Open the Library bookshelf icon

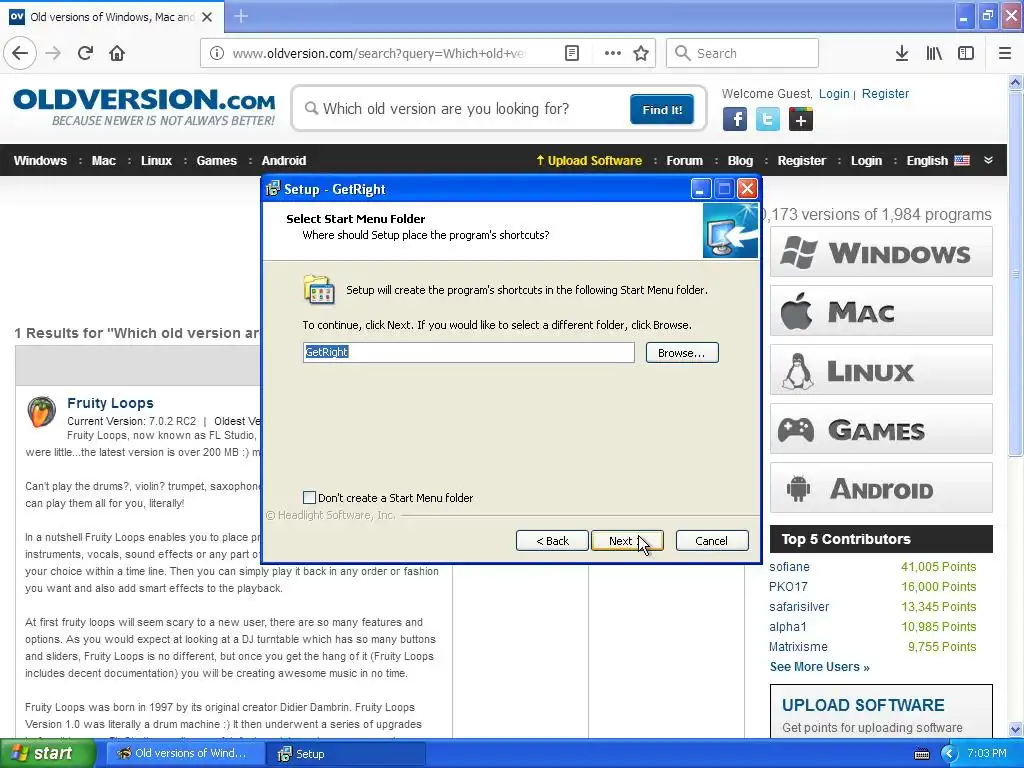[x=934, y=53]
